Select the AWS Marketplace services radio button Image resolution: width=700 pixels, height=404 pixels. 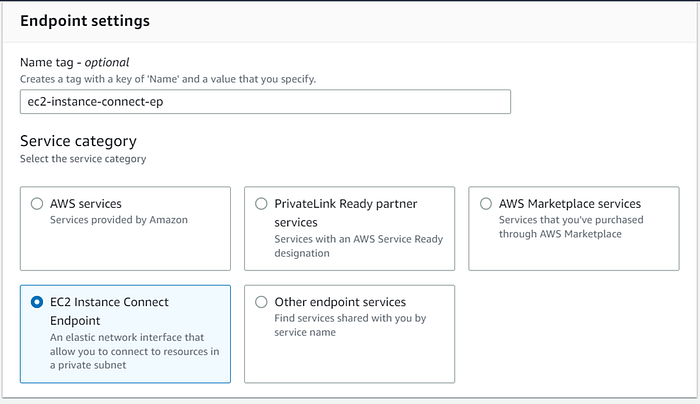pyautogui.click(x=486, y=204)
